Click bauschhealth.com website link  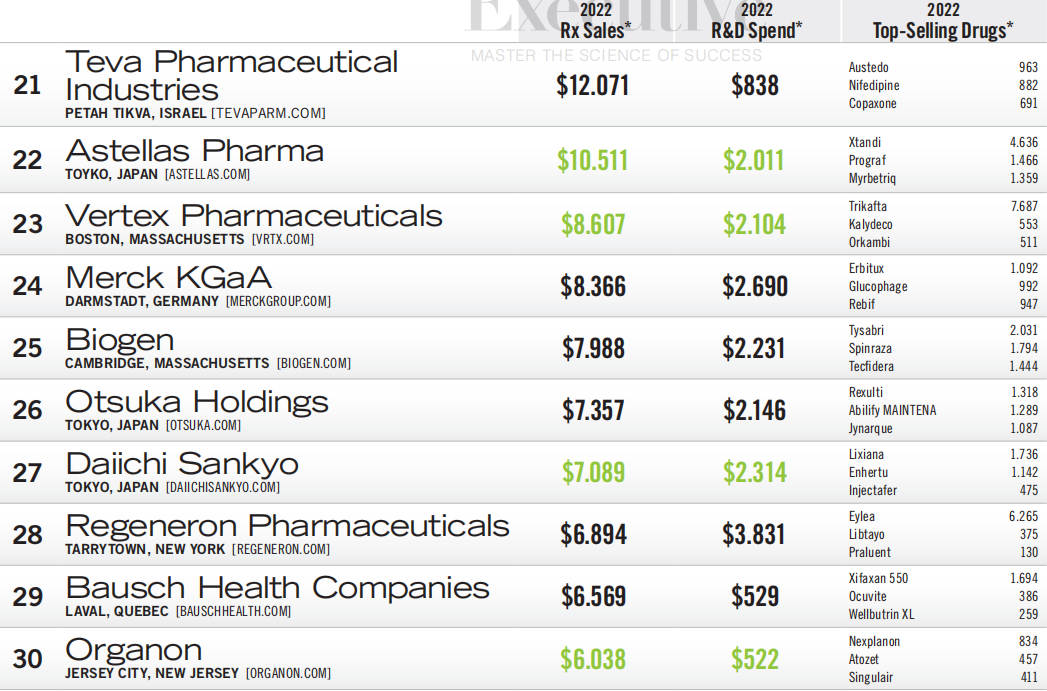(234, 612)
